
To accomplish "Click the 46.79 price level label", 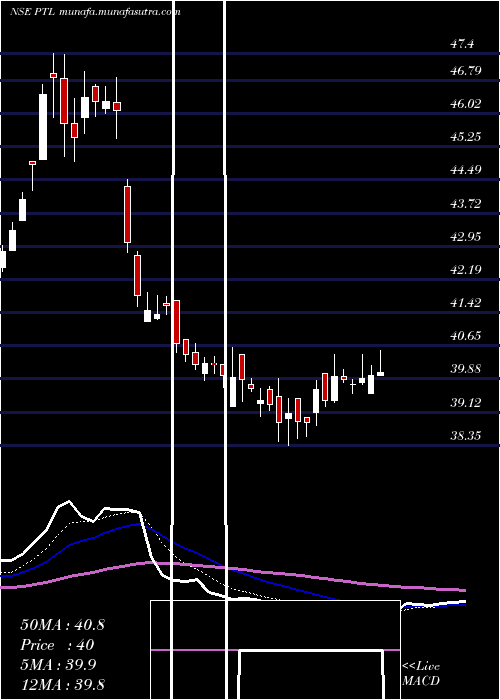I will point(466,70).
